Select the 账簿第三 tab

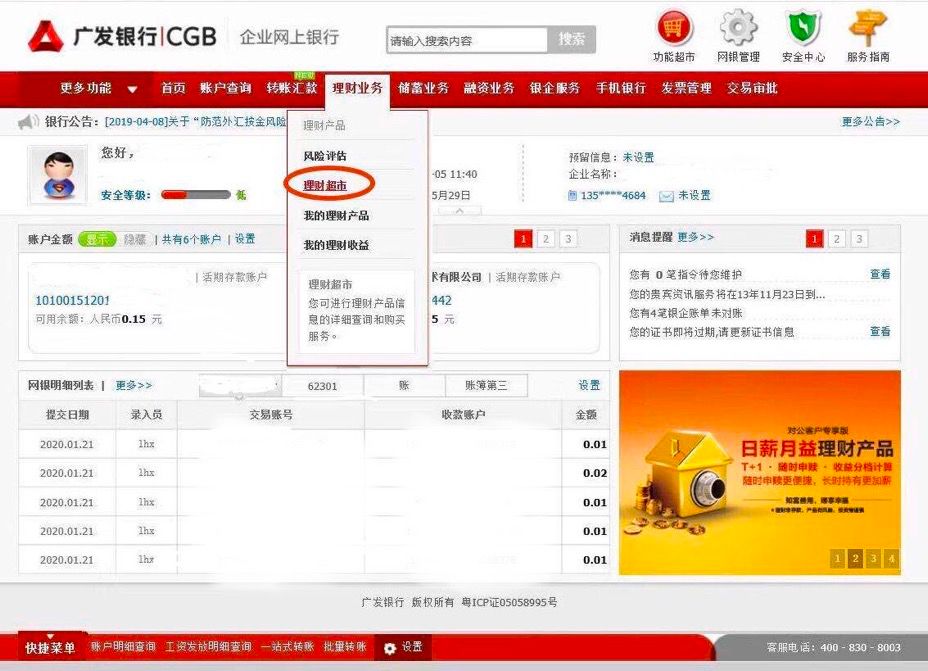pos(486,386)
